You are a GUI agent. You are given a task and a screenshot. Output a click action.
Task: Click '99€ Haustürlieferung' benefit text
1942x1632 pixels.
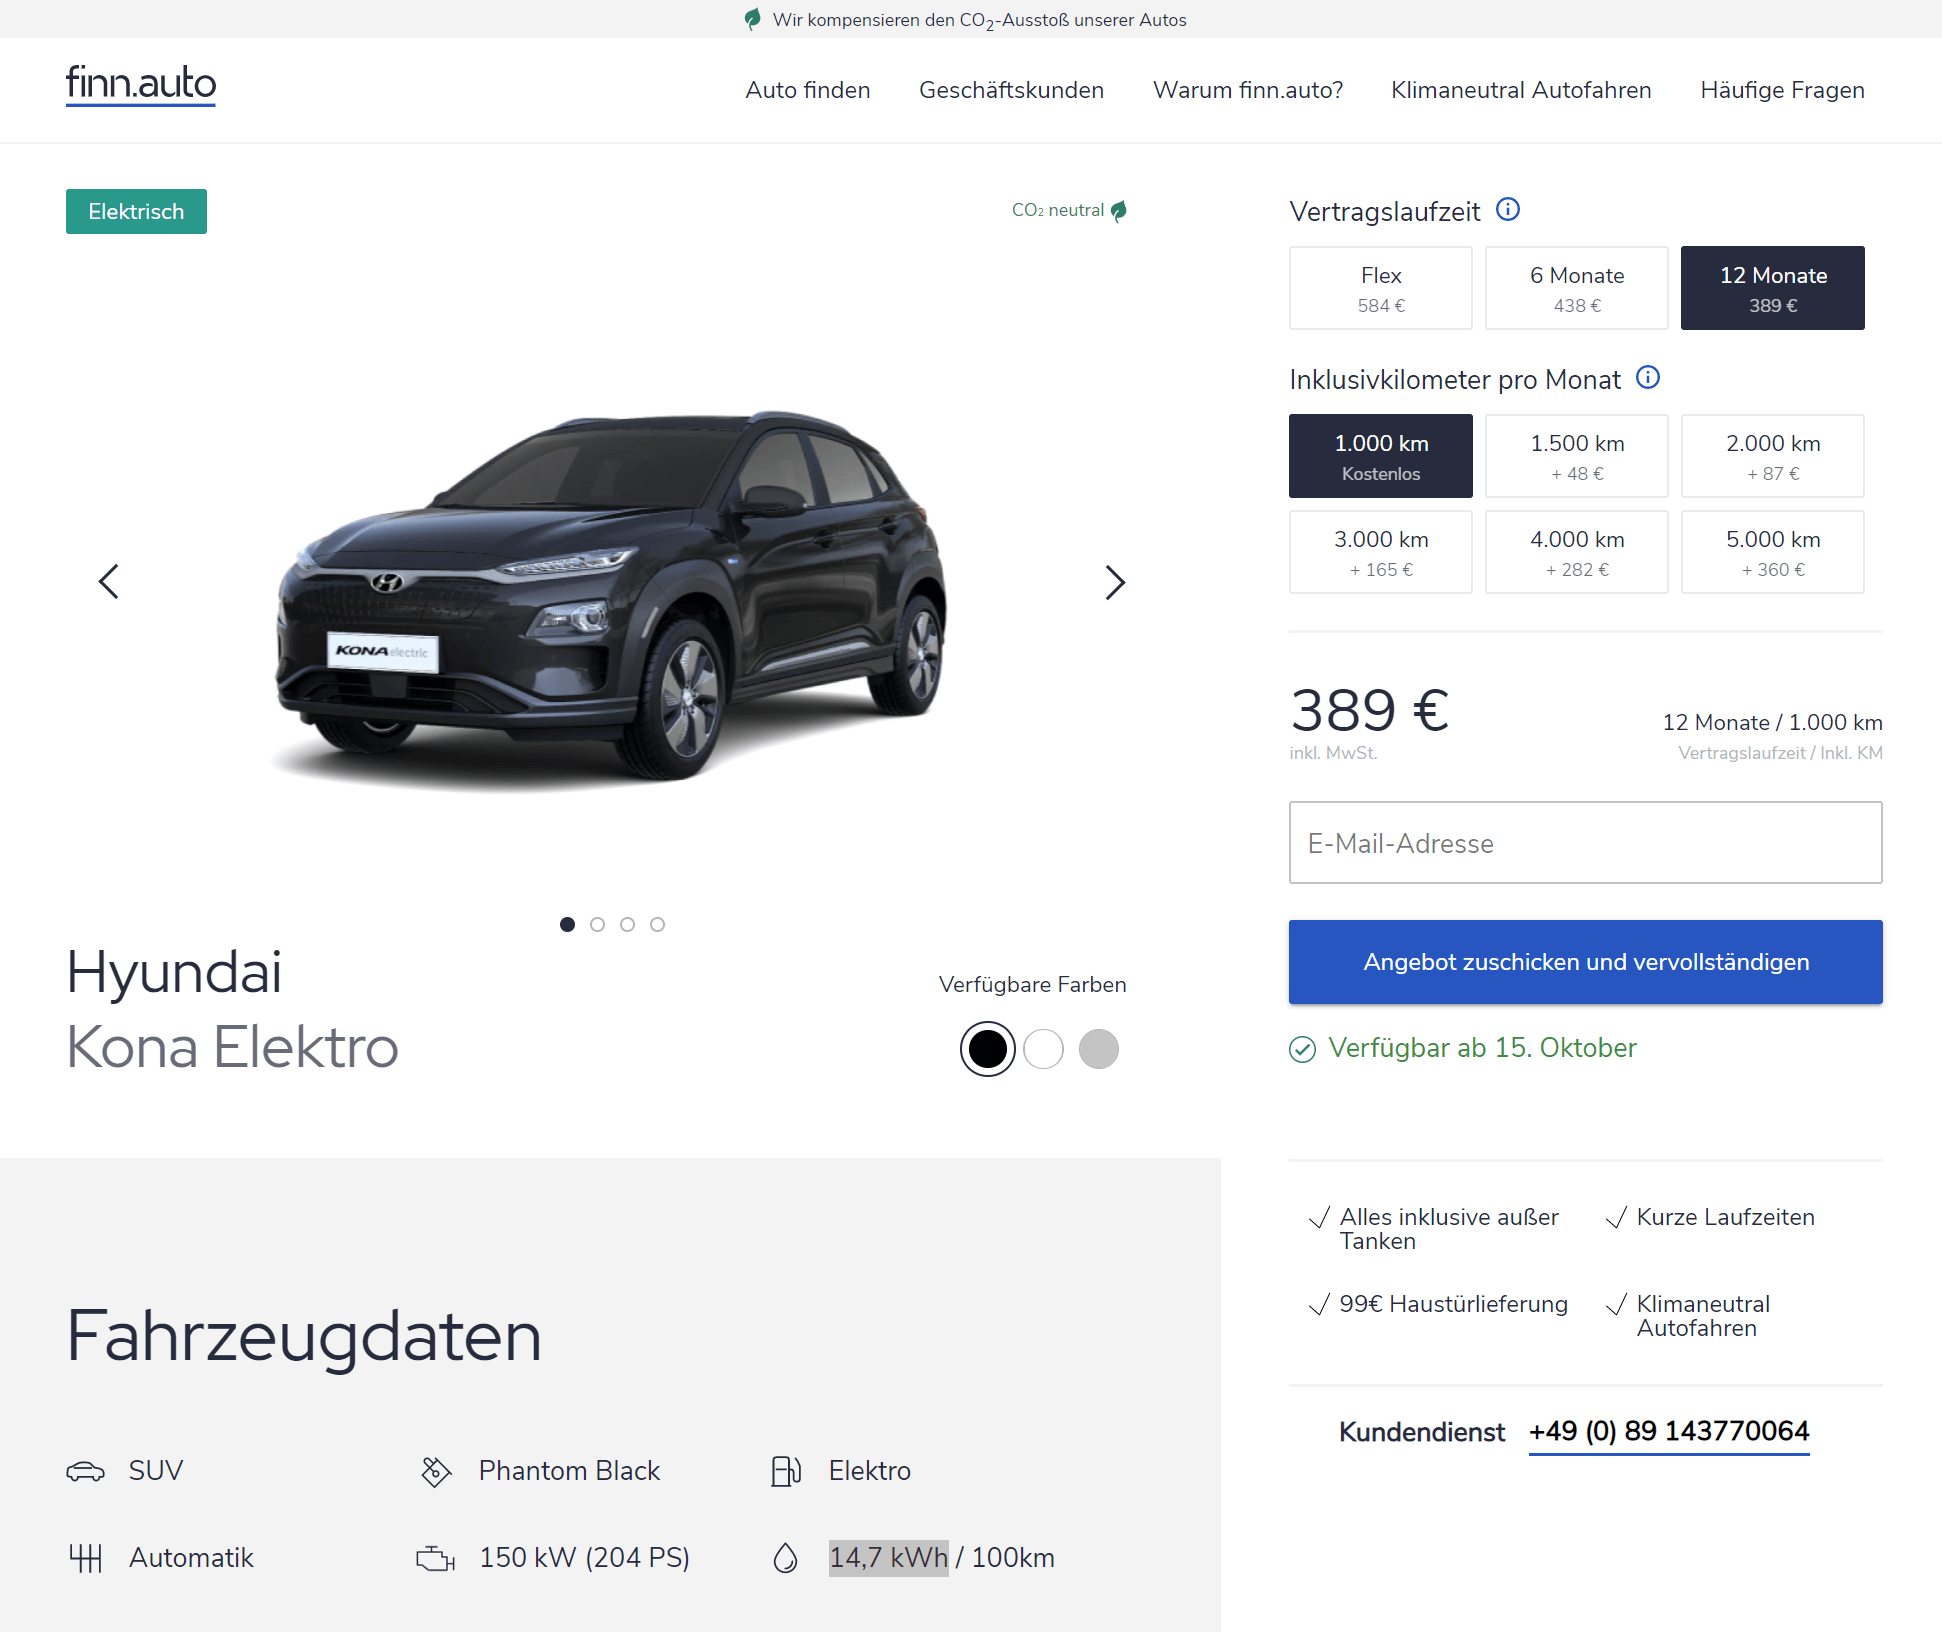pyautogui.click(x=1453, y=1304)
